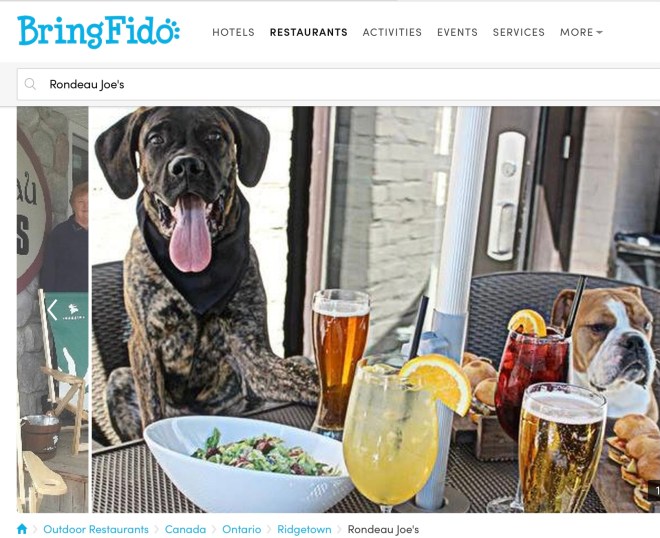
Task: Click the home breadcrumb icon
Action: (22, 529)
